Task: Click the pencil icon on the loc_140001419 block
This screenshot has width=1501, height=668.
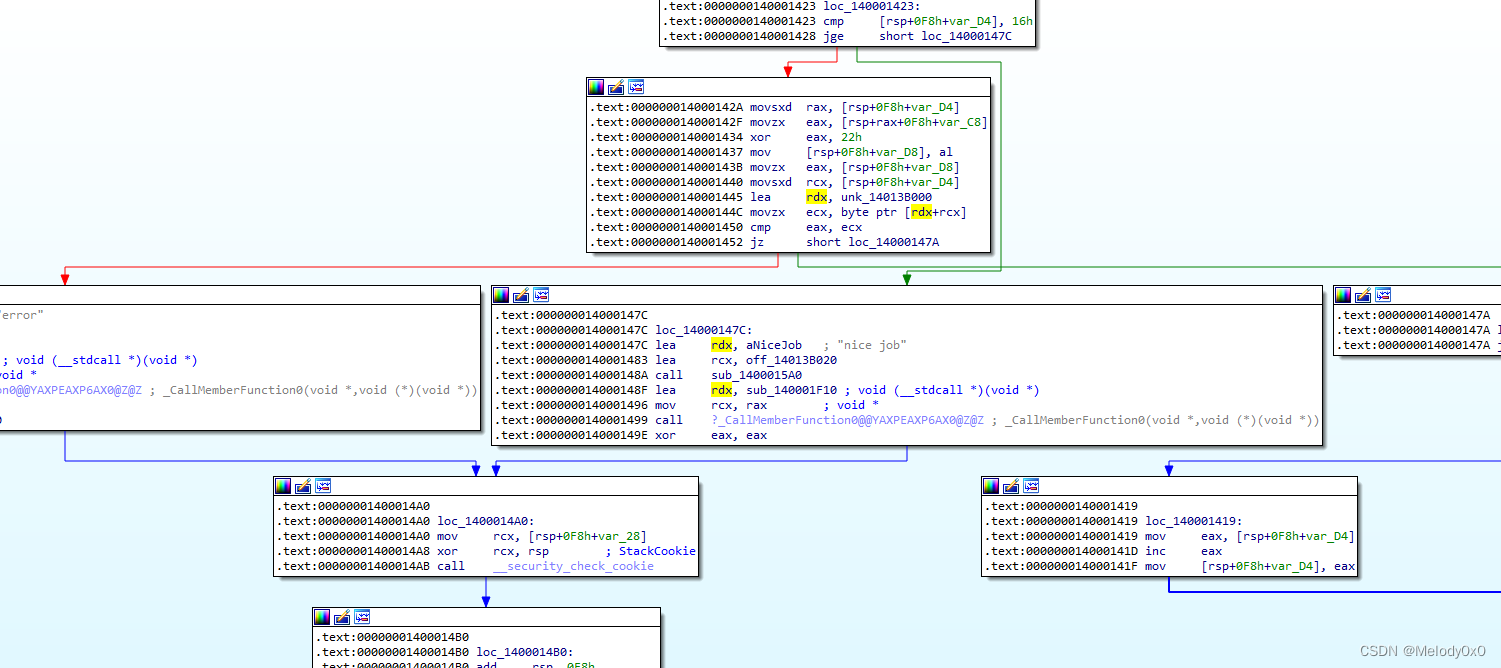Action: click(x=1011, y=486)
